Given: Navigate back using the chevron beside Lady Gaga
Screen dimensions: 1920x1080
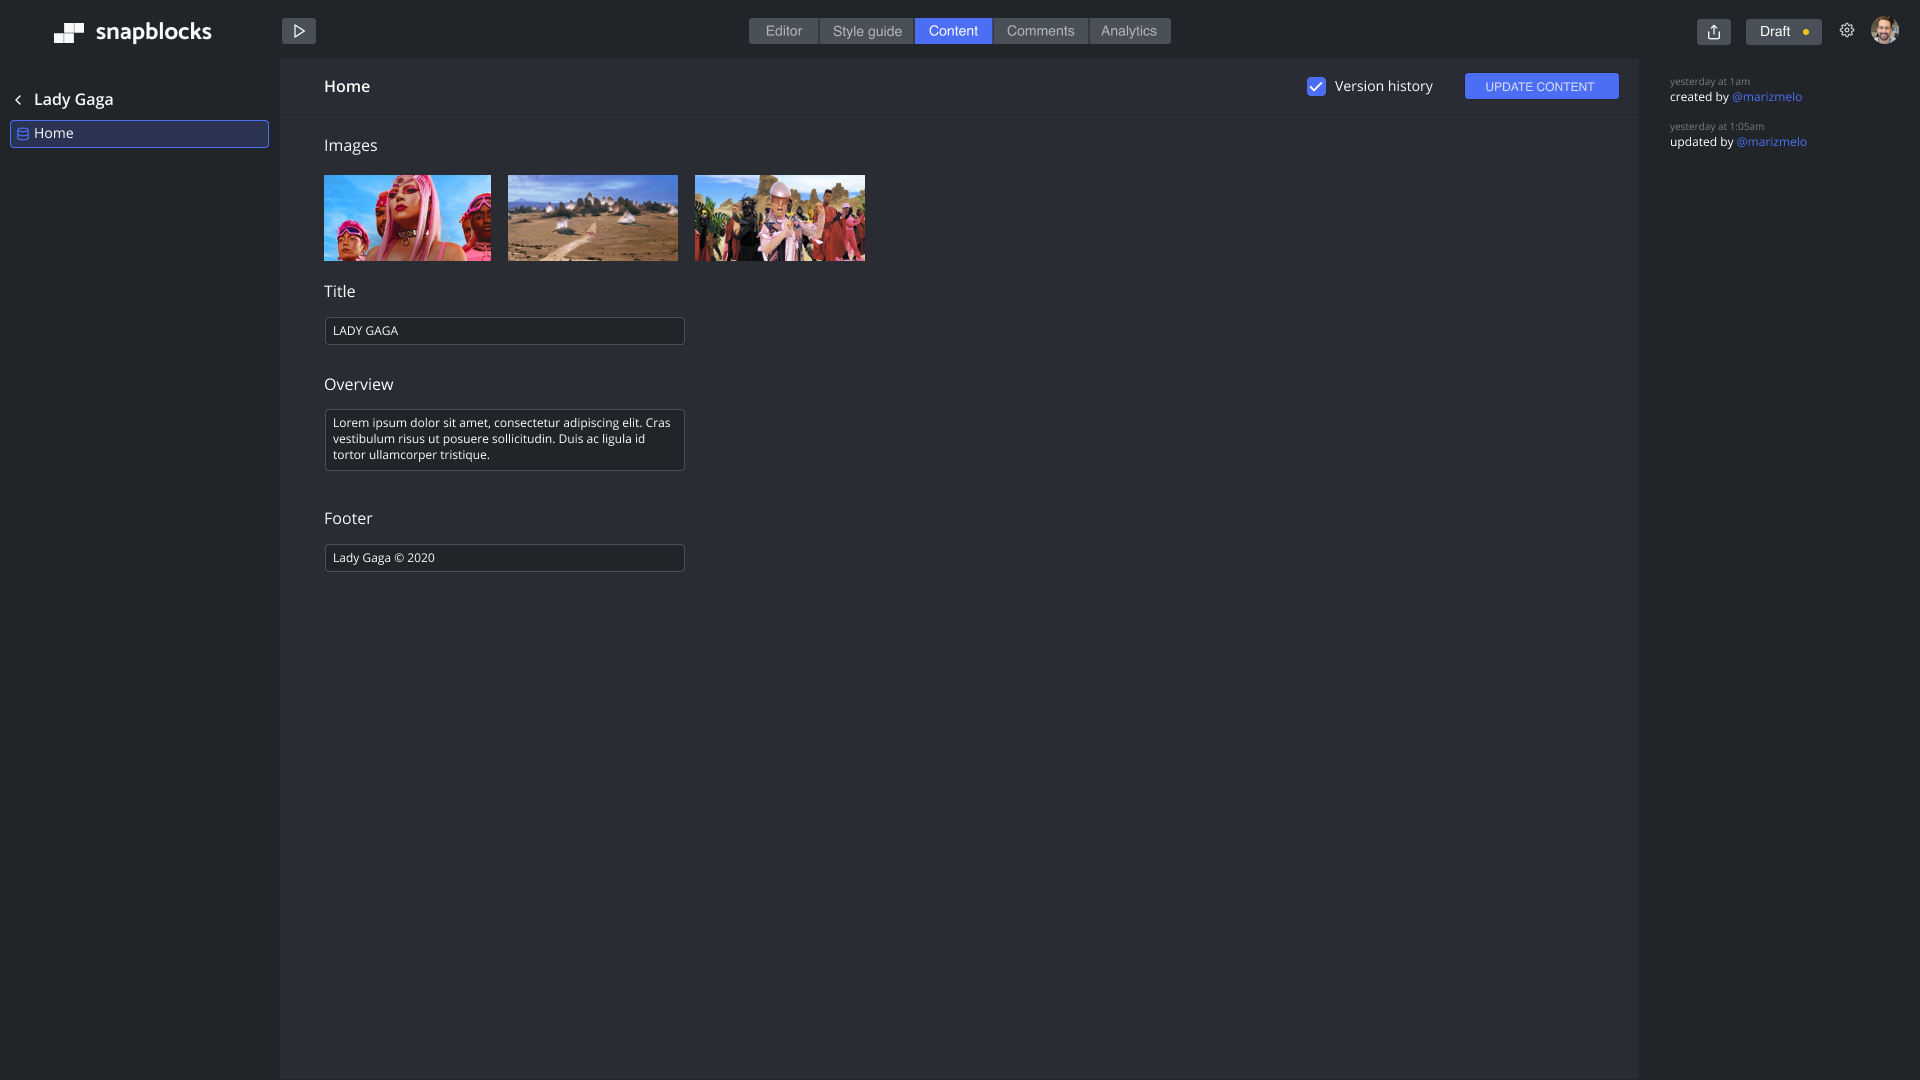Looking at the screenshot, I should click(x=18, y=99).
